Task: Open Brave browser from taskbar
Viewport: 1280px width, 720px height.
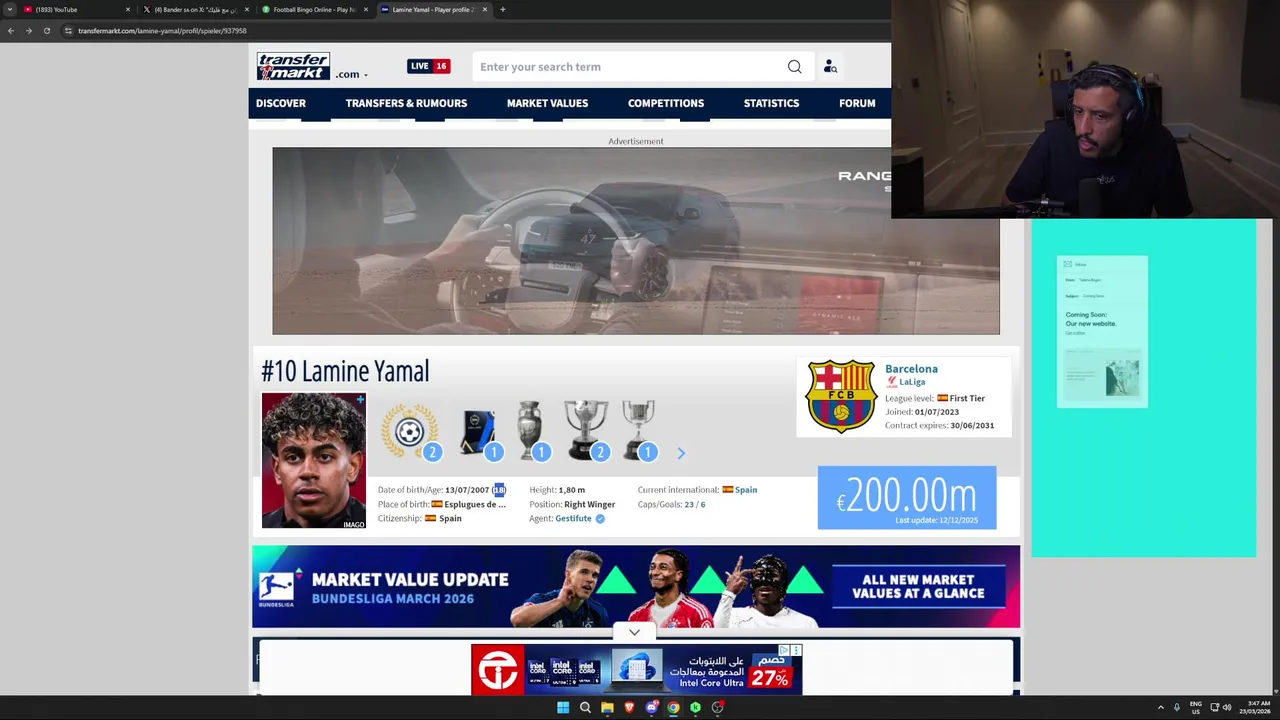Action: 629,707
